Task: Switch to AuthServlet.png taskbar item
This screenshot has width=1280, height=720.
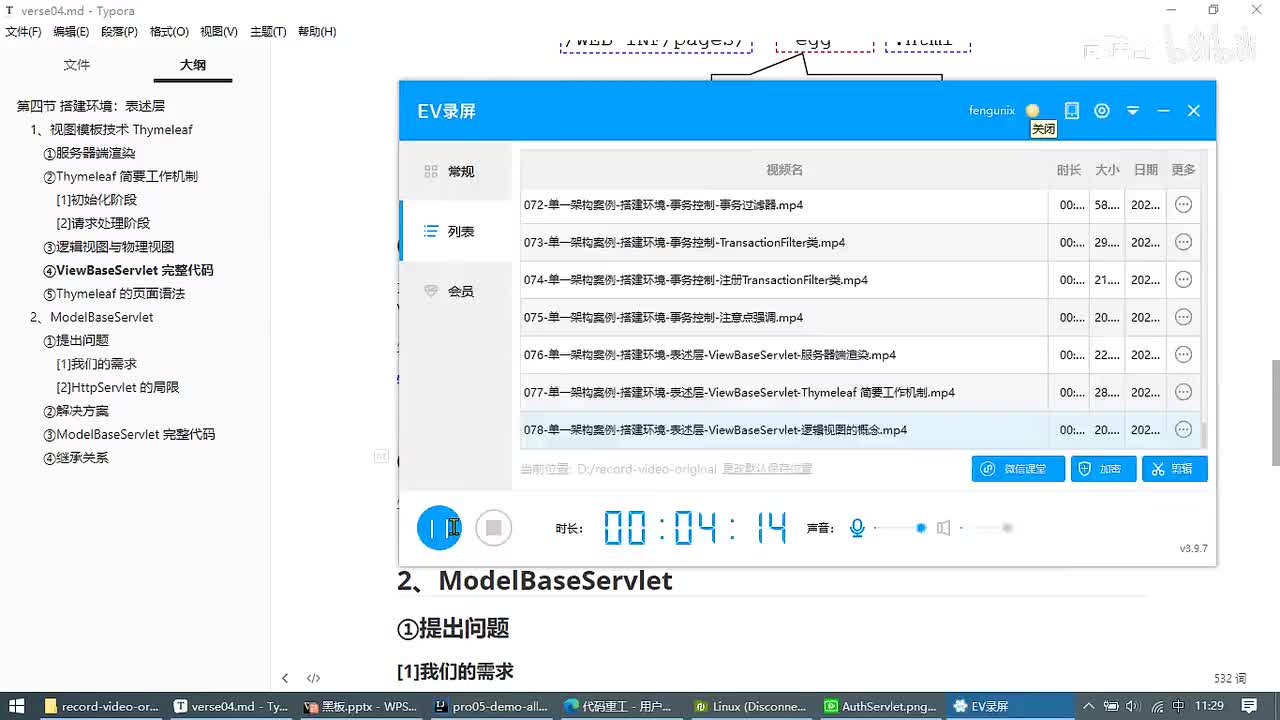Action: click(880, 706)
